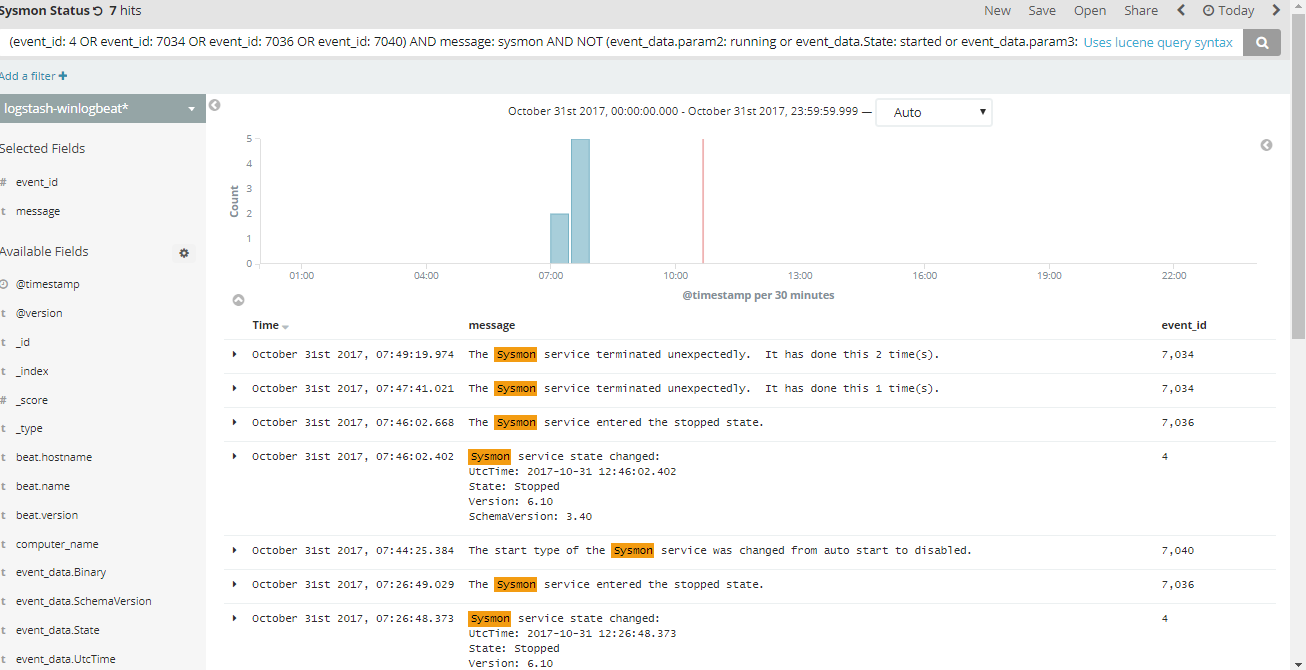The width and height of the screenshot is (1306, 670).
Task: Click the message column header
Action: point(492,325)
